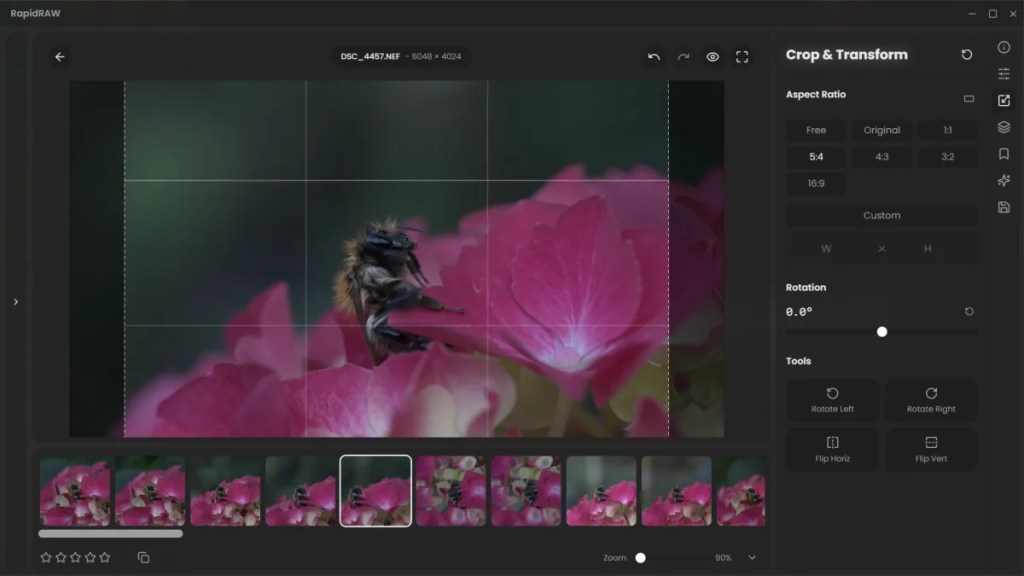Enter fullscreen preview mode
The width and height of the screenshot is (1024, 576).
[x=742, y=57]
